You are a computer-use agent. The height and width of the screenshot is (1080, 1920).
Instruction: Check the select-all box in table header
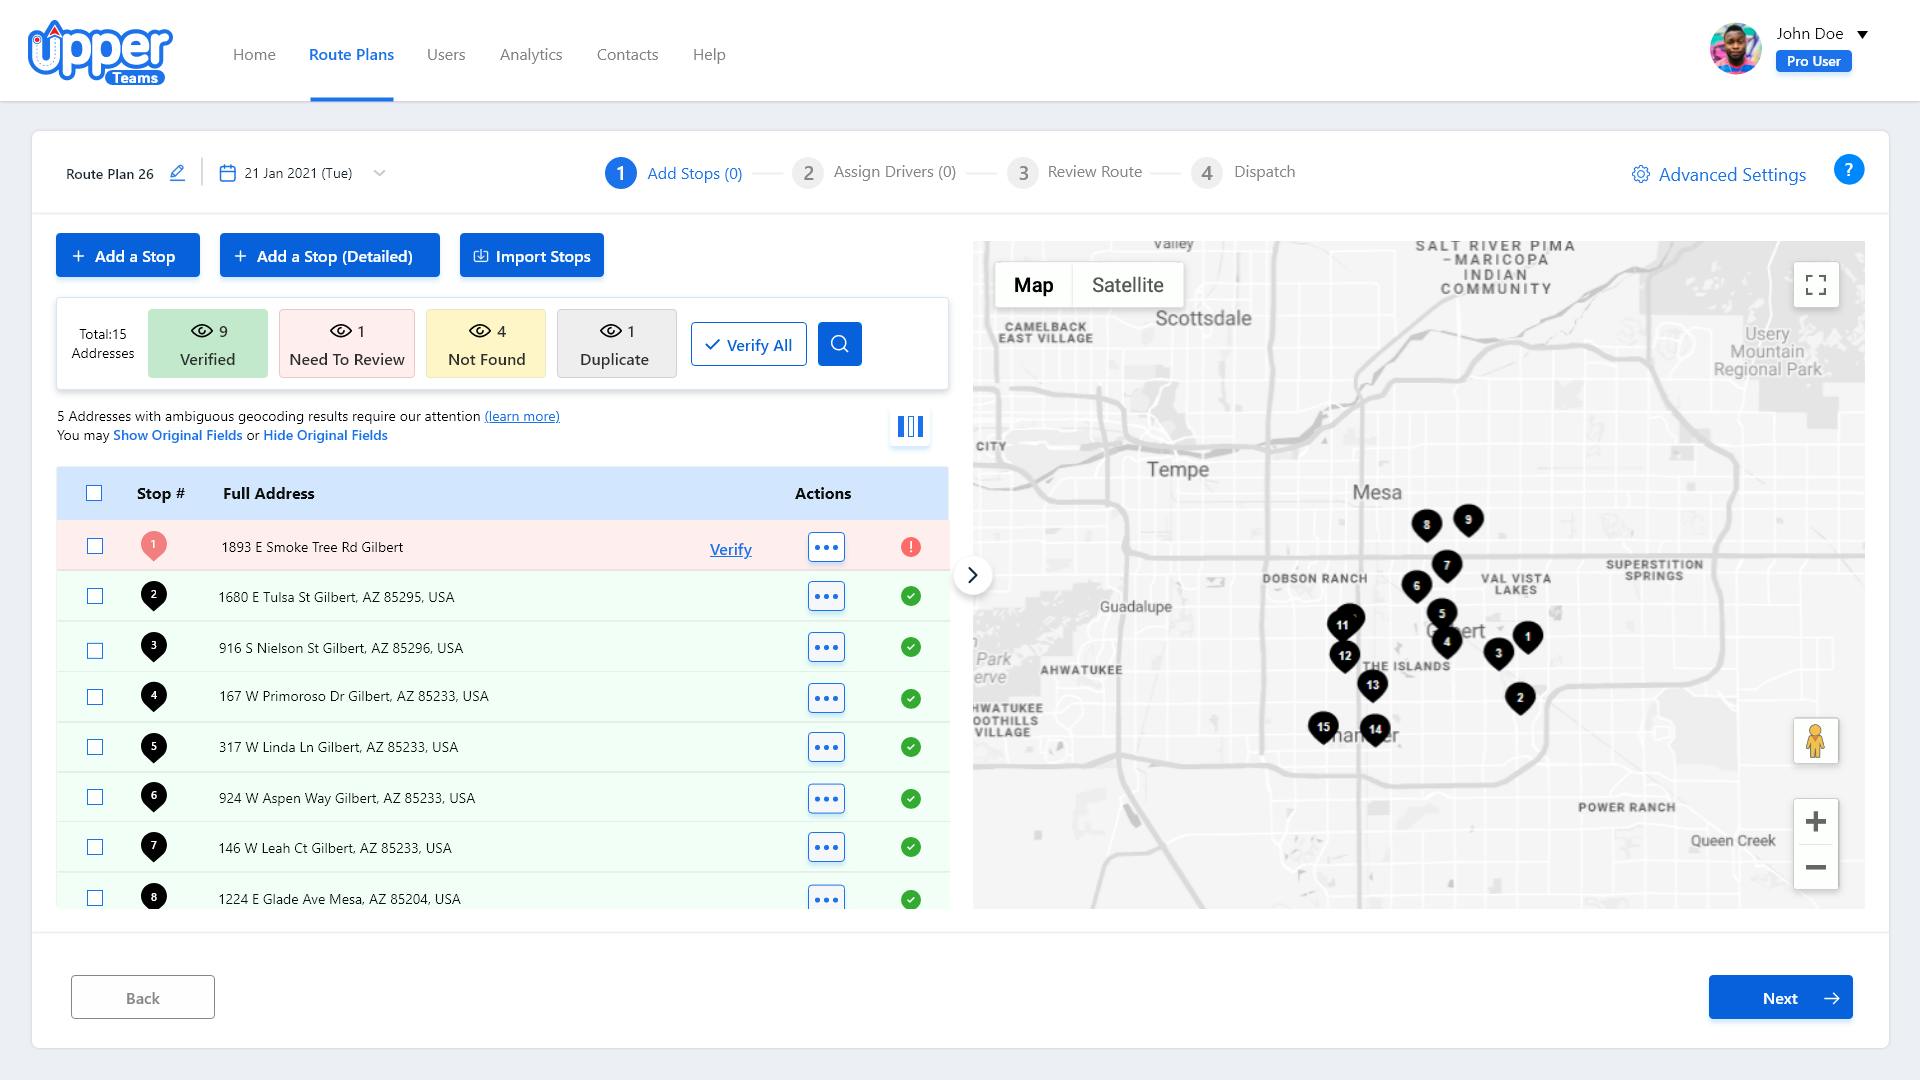pos(94,493)
